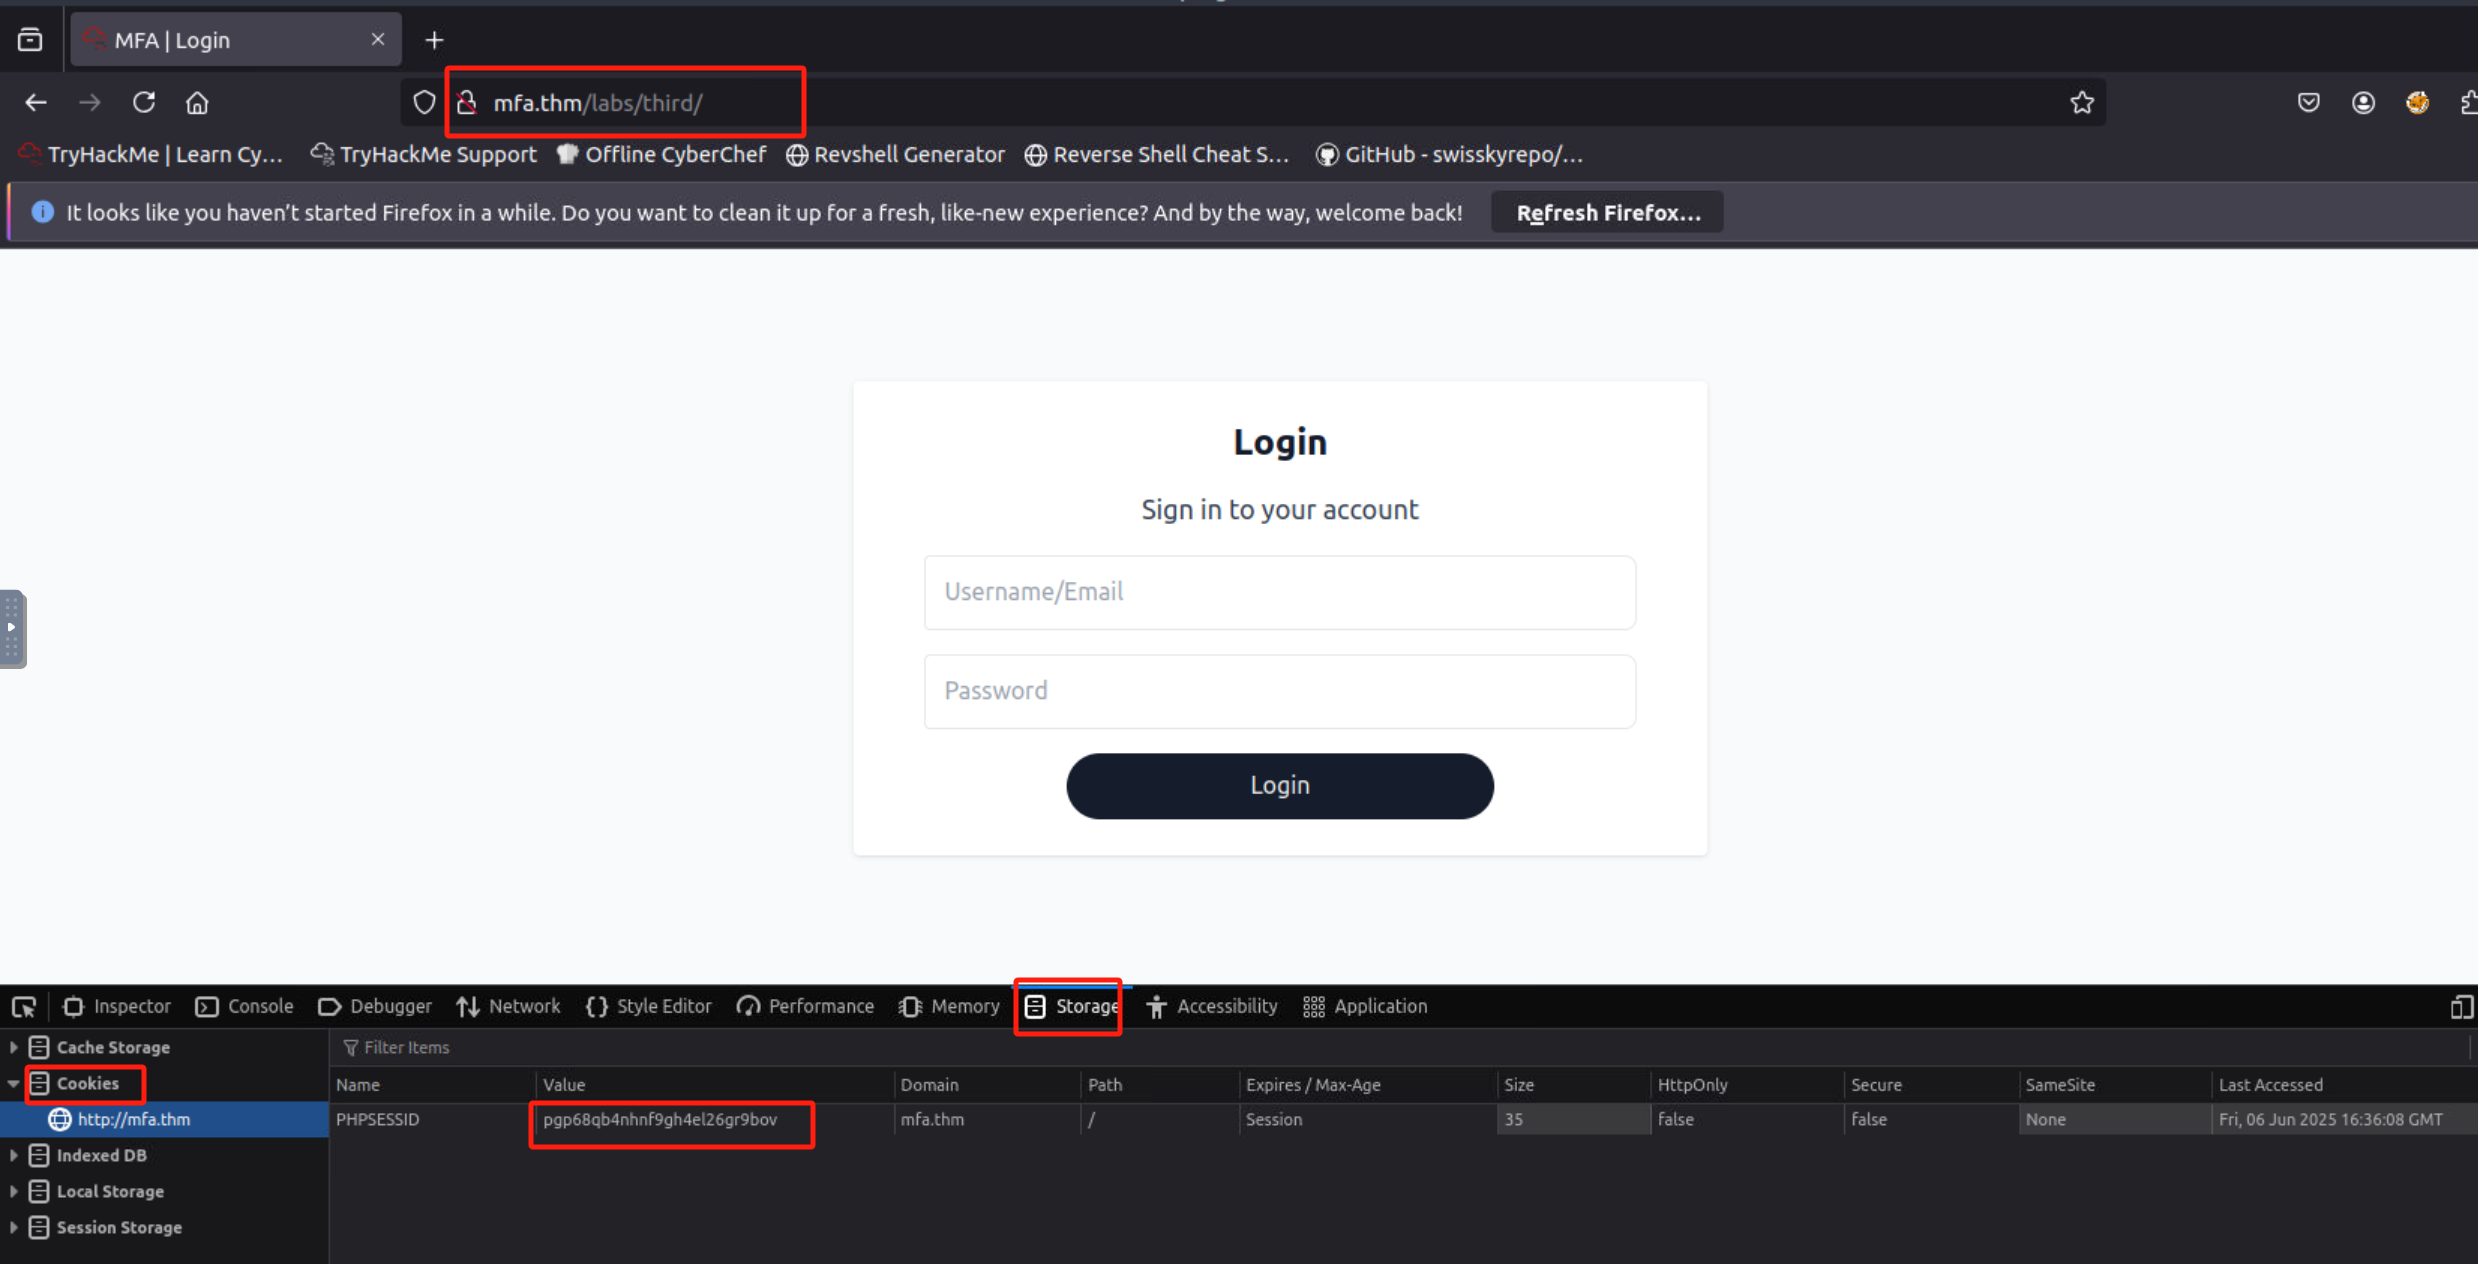This screenshot has width=2478, height=1264.
Task: Switch to the Network tab
Action: click(509, 1006)
